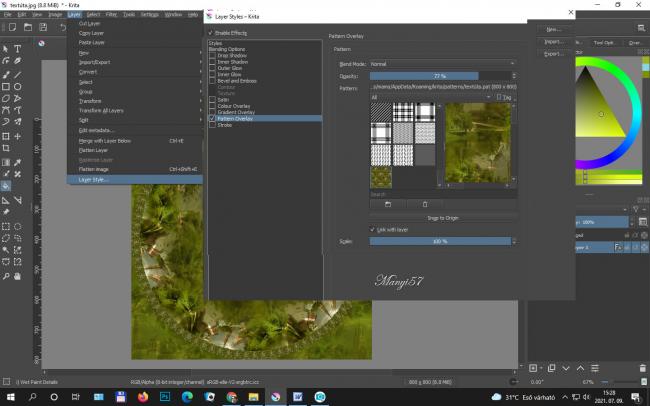650x406 pixels.
Task: Select the Fill bucket tool
Action: [x=6, y=186]
